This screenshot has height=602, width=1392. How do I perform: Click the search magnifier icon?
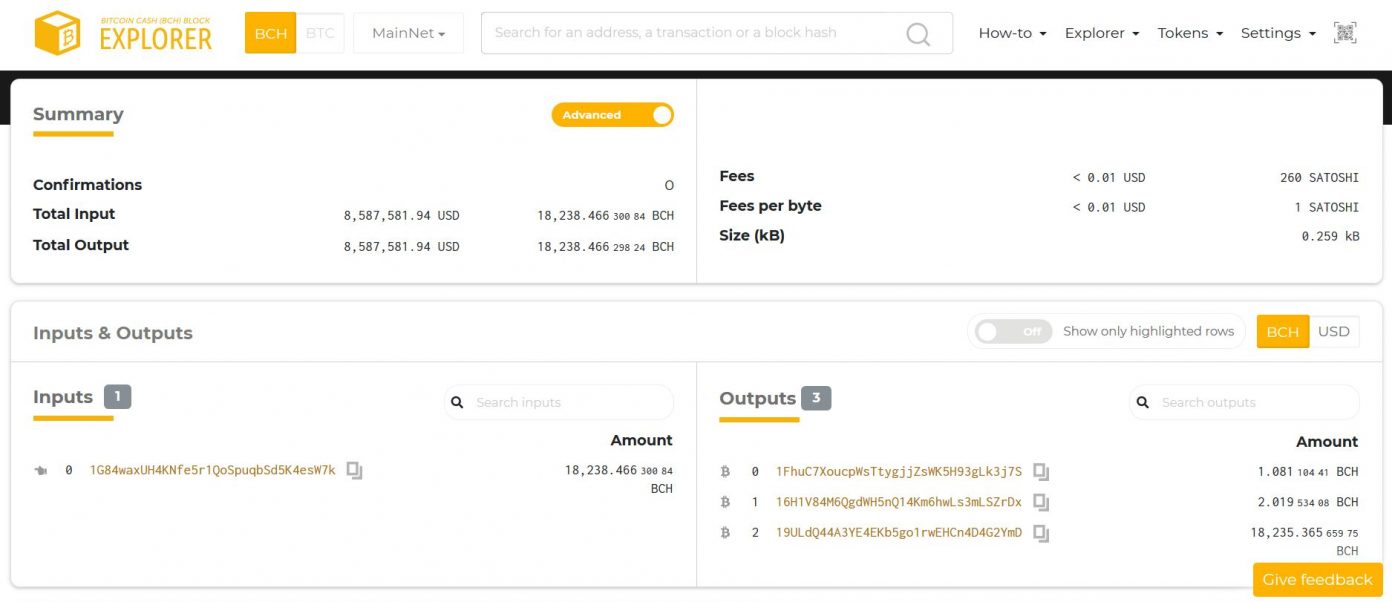coord(917,34)
